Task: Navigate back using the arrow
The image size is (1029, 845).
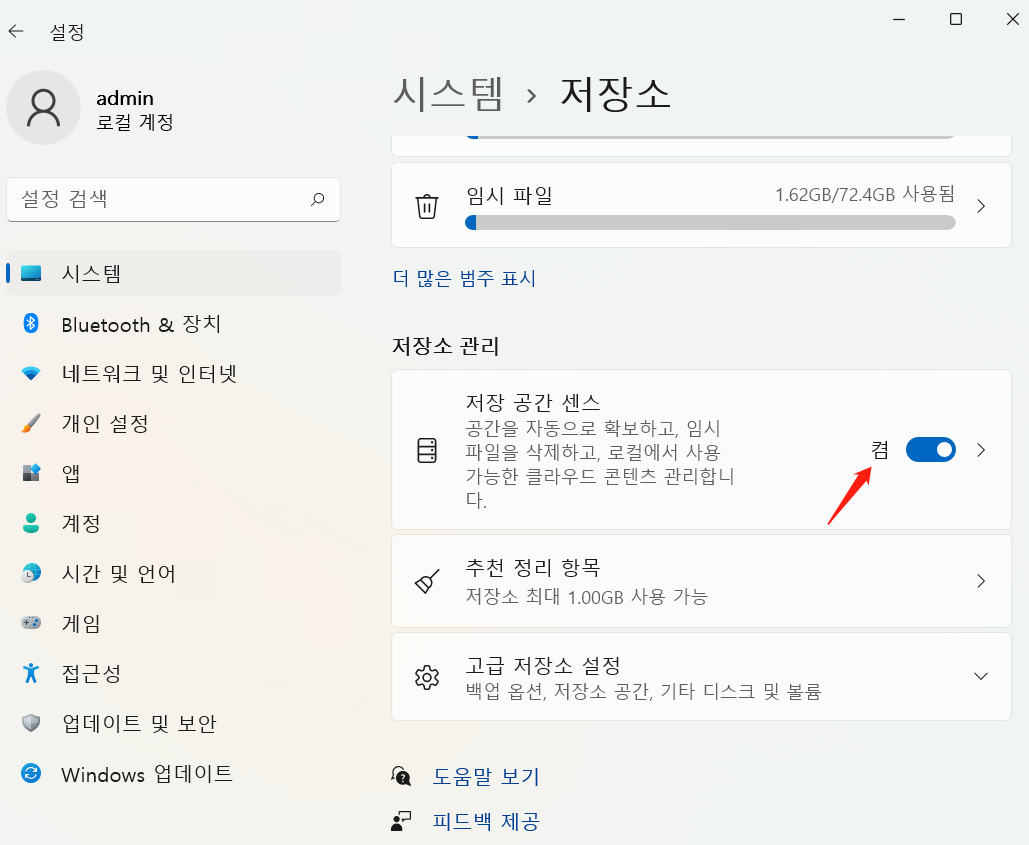Action: [16, 31]
